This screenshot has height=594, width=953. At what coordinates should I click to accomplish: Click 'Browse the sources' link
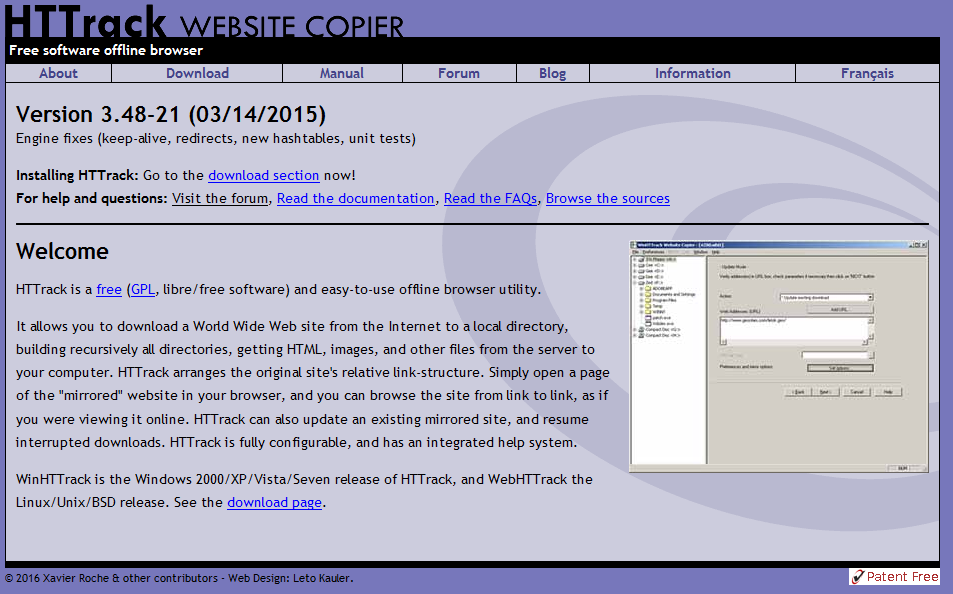tap(608, 198)
